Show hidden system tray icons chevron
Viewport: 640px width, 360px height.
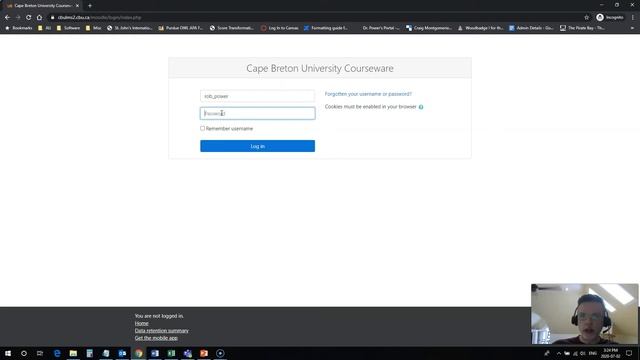coord(558,353)
